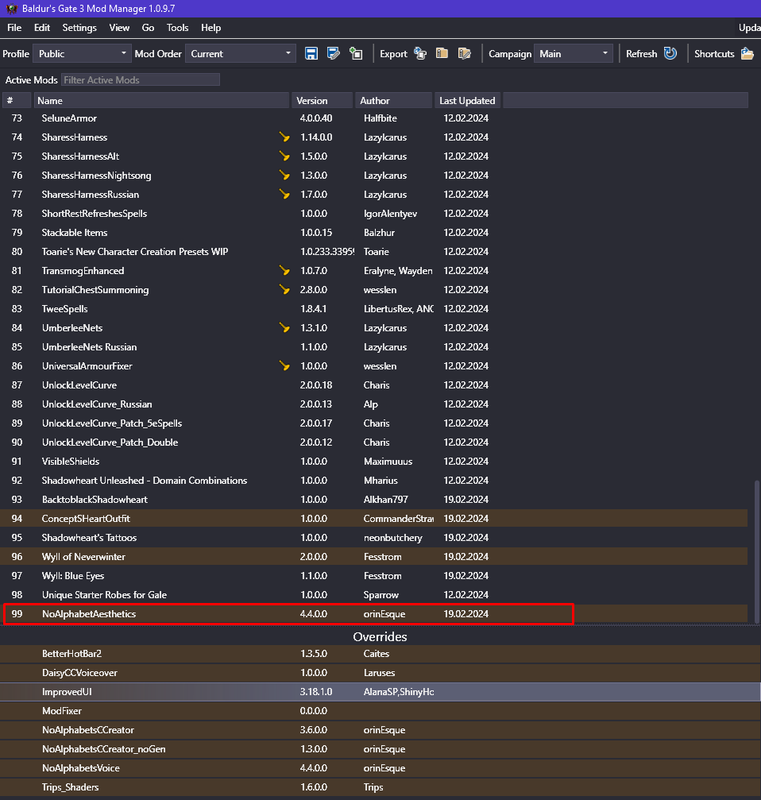The width and height of the screenshot is (761, 800).
Task: Select the ImprovedUI override row
Action: (380, 692)
